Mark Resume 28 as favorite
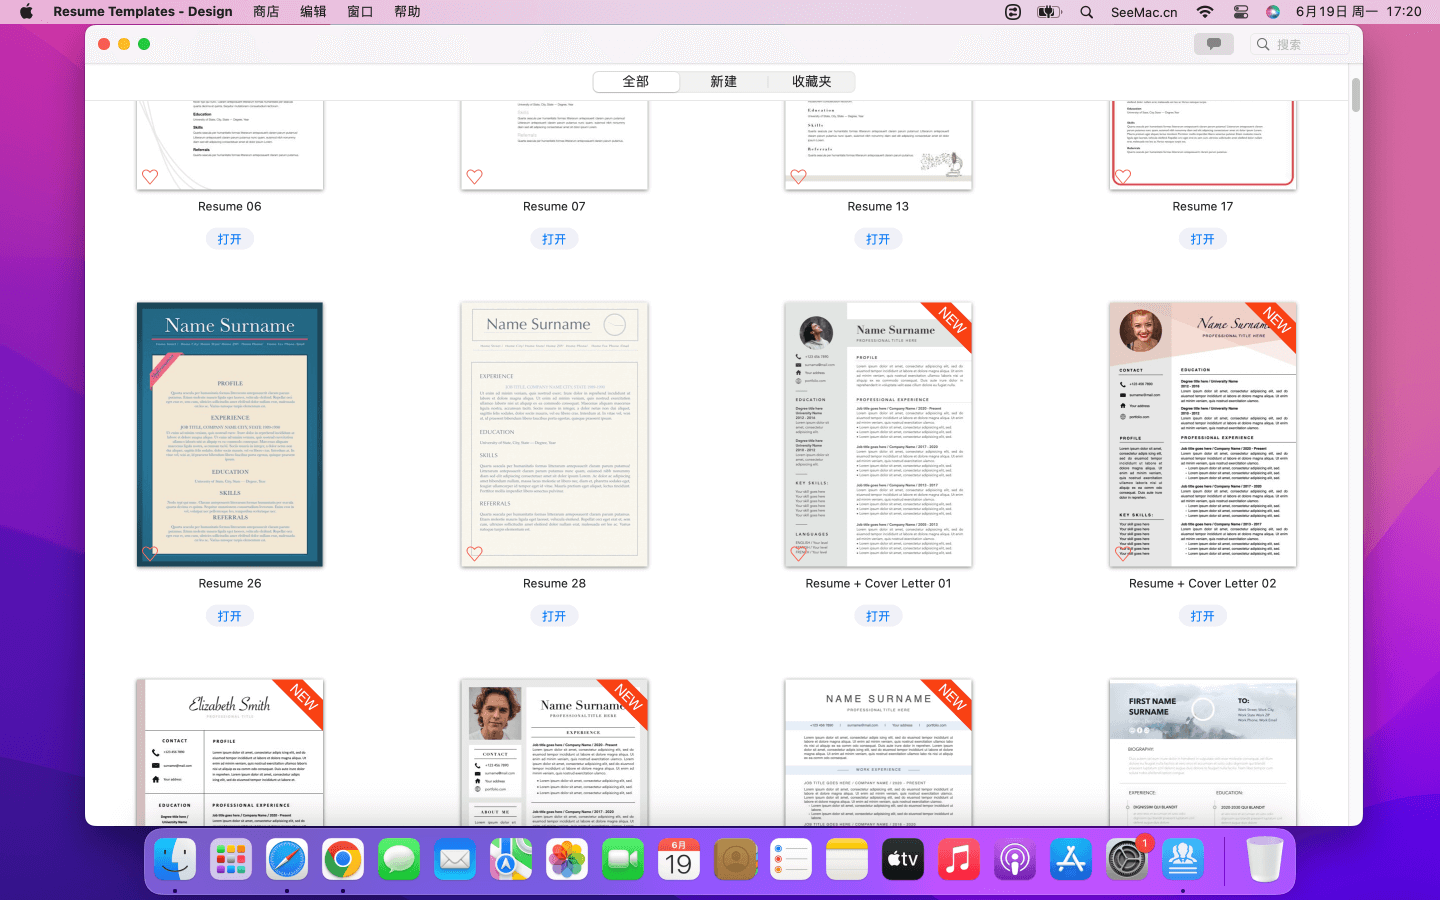The width and height of the screenshot is (1440, 900). coord(474,553)
